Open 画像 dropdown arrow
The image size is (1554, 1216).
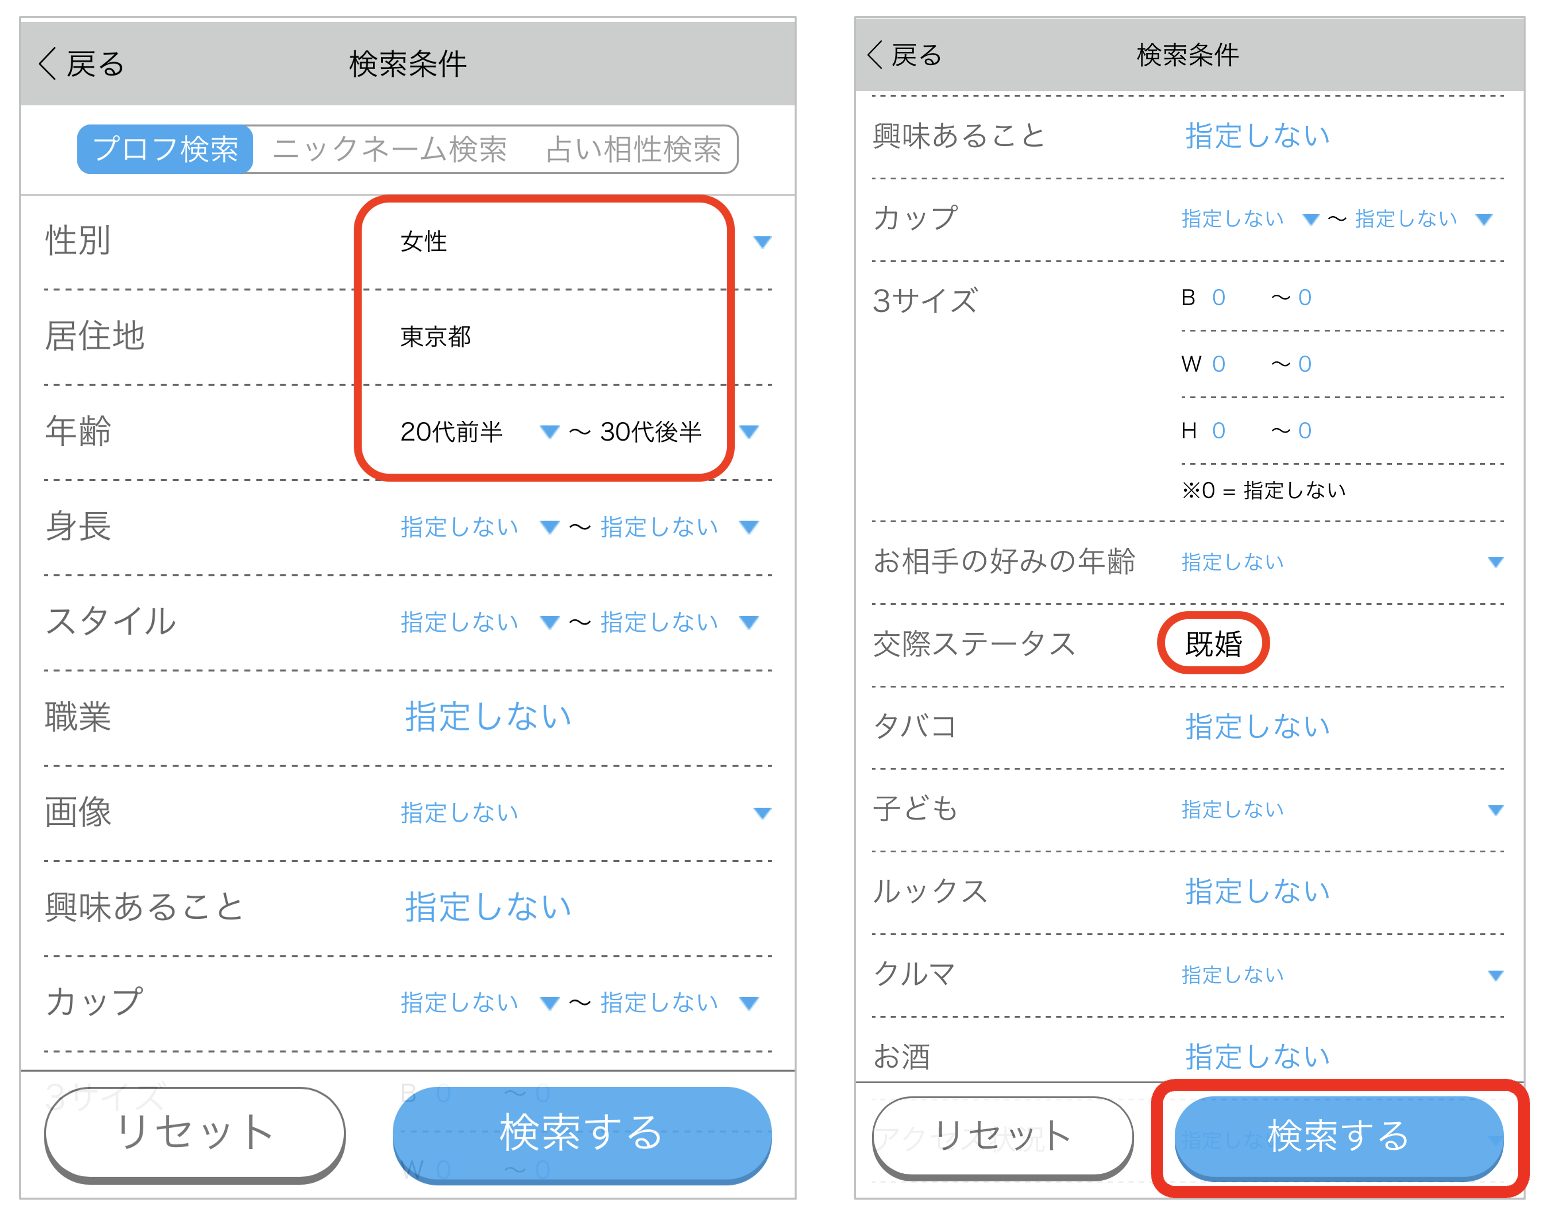(762, 813)
